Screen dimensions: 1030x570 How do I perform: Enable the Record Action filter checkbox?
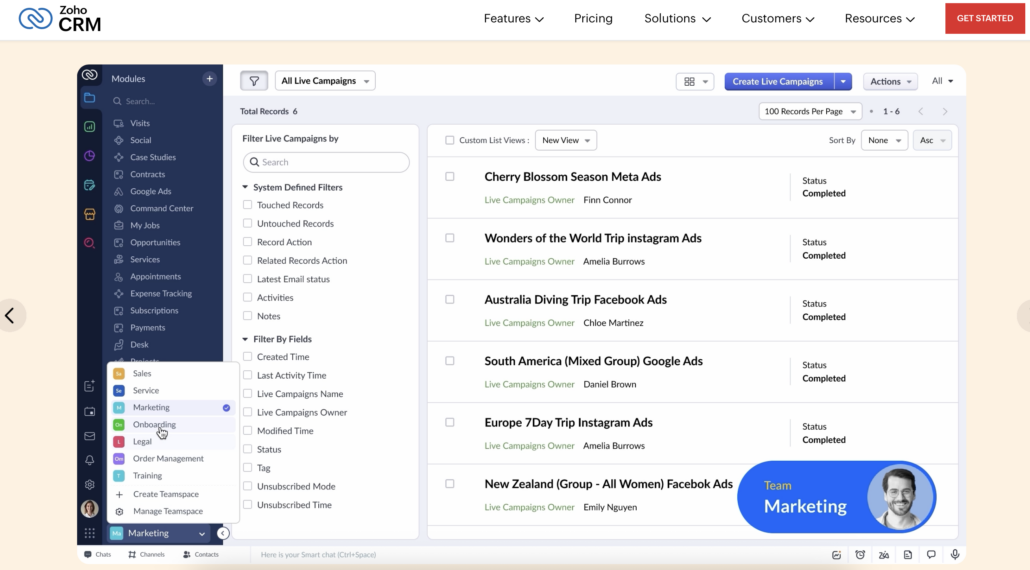click(x=248, y=242)
